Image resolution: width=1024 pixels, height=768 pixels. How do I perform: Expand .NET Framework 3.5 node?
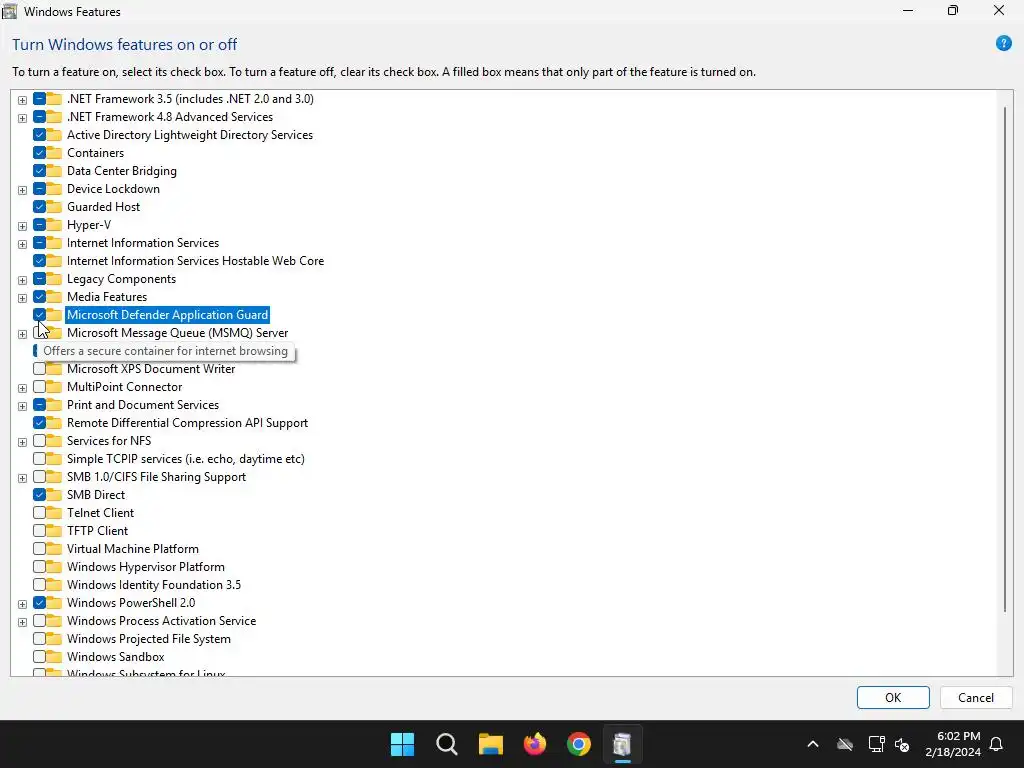click(x=22, y=100)
